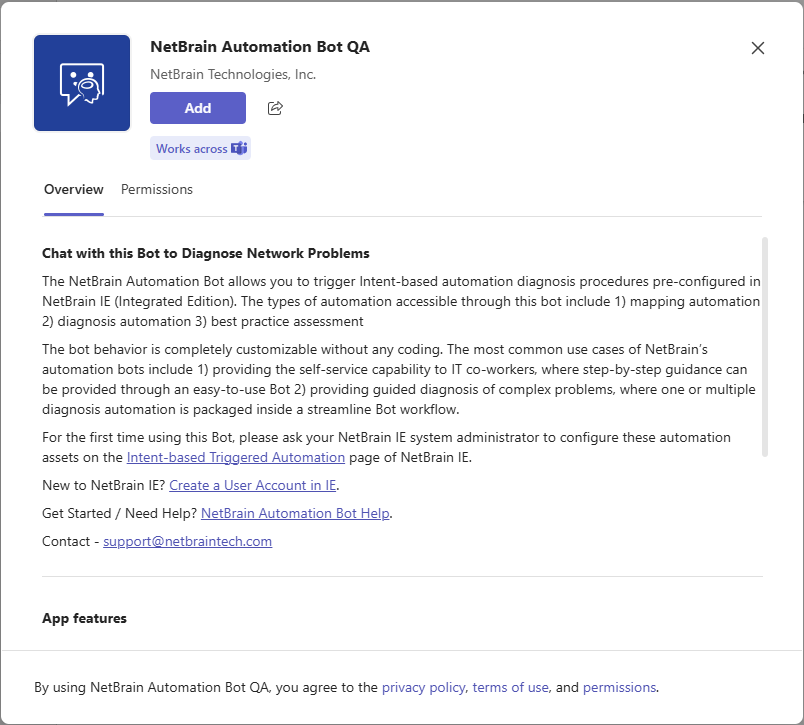Click the overview vertical scrollbar
The image size is (804, 725).
(x=765, y=346)
